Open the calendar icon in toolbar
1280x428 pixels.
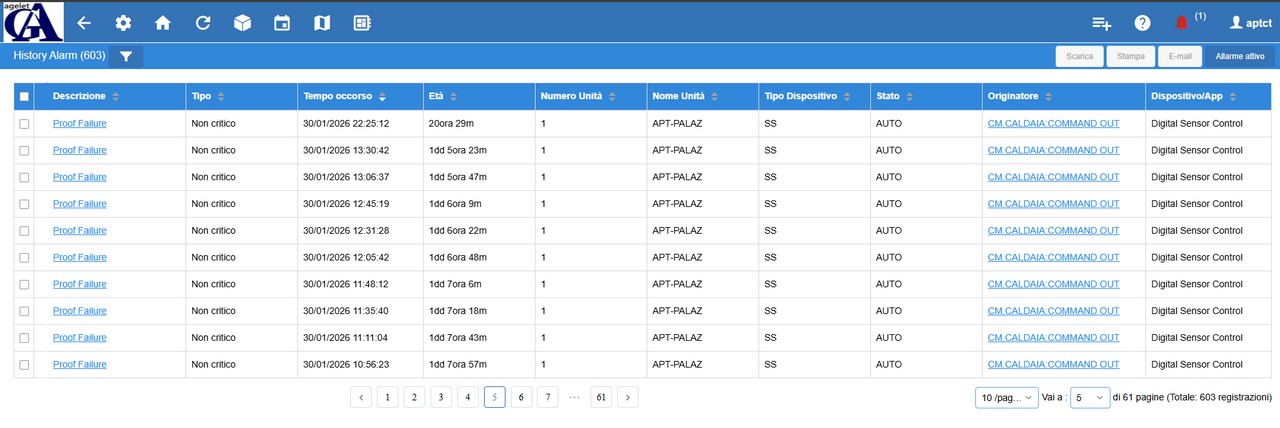[x=282, y=23]
